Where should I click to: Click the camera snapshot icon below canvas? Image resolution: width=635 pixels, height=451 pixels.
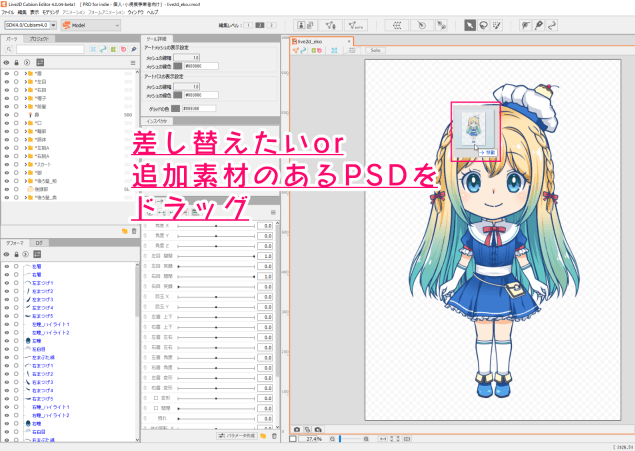297,429
